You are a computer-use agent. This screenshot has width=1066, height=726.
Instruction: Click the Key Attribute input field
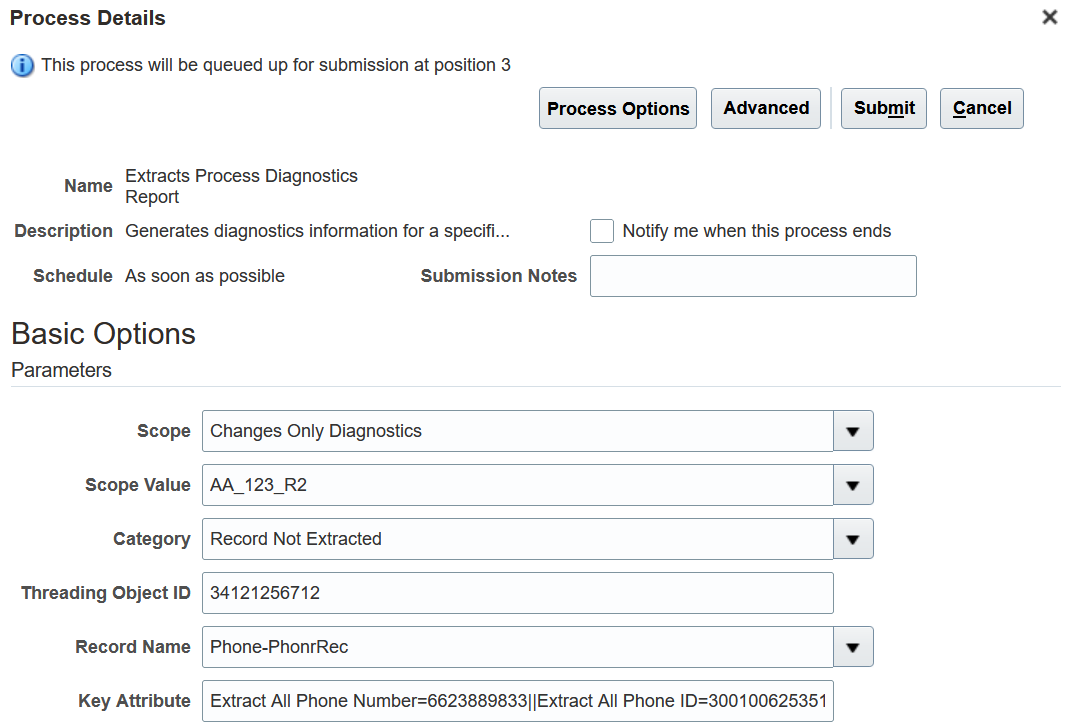tap(517, 701)
